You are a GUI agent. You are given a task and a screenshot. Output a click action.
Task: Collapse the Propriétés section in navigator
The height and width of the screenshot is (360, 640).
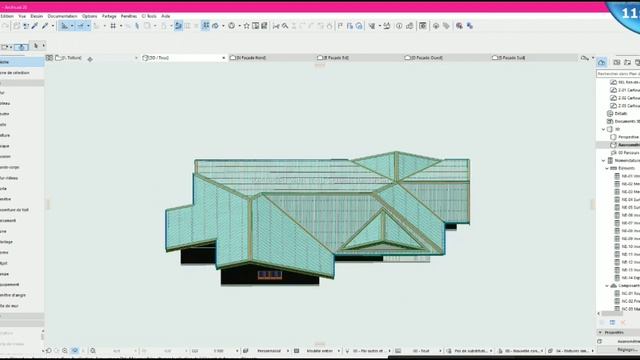pos(600,333)
